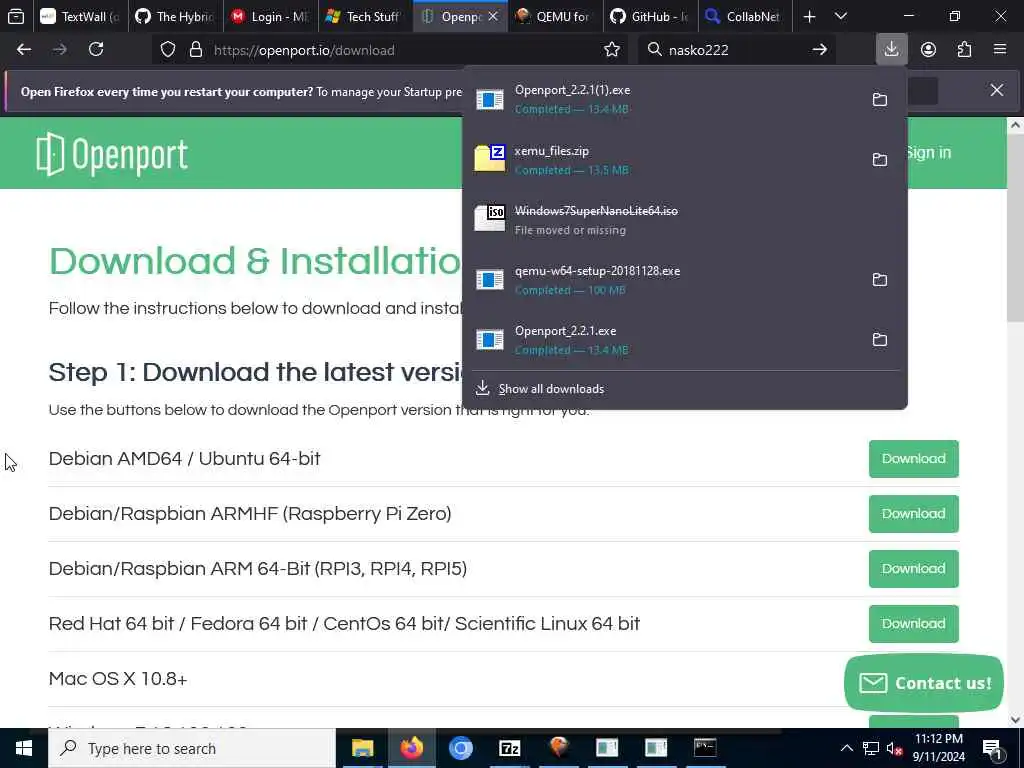The image size is (1024, 768).
Task: Click the taskbar search box
Action: 192,748
